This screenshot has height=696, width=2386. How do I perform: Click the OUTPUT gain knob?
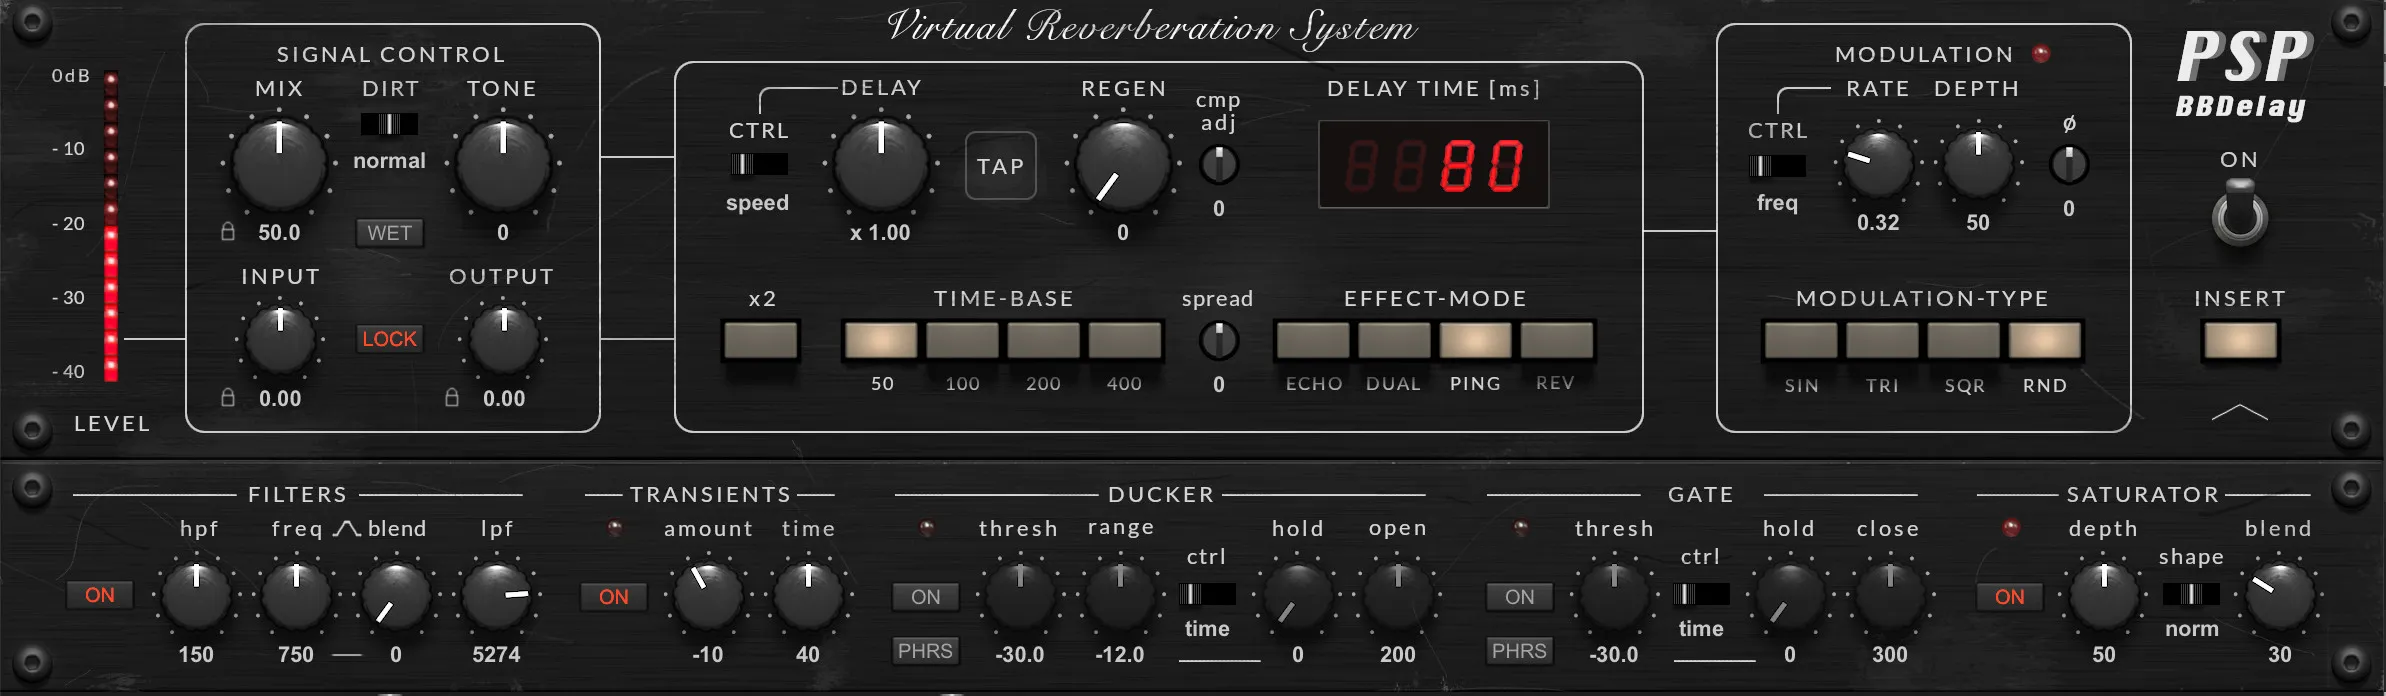click(504, 340)
